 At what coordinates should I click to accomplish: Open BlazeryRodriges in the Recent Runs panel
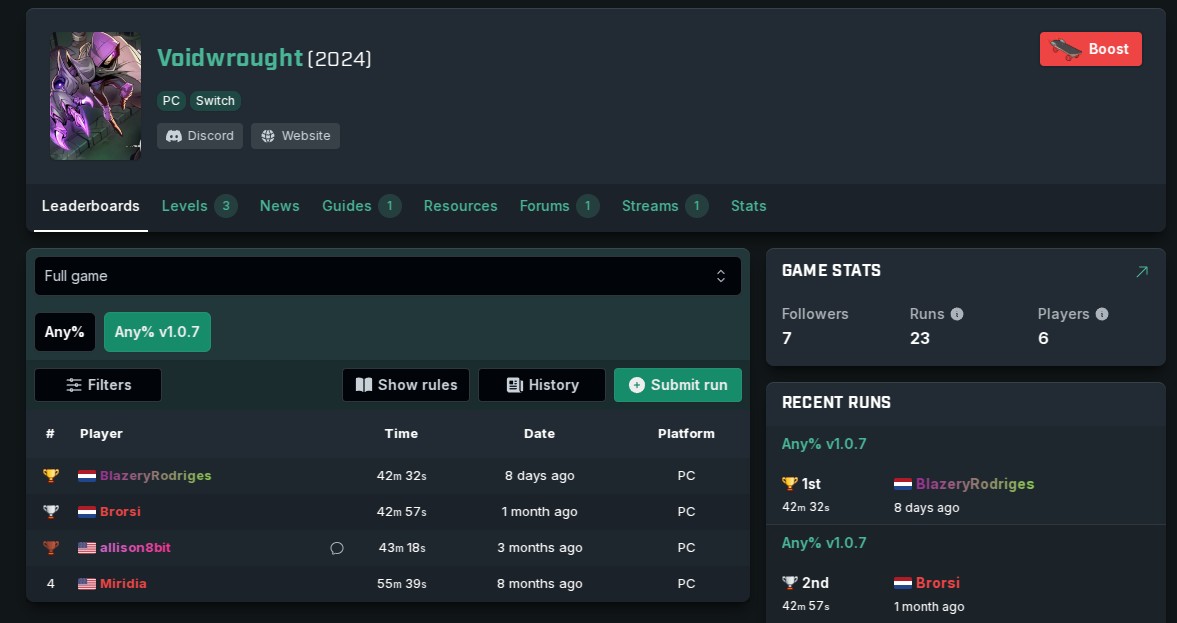click(974, 484)
